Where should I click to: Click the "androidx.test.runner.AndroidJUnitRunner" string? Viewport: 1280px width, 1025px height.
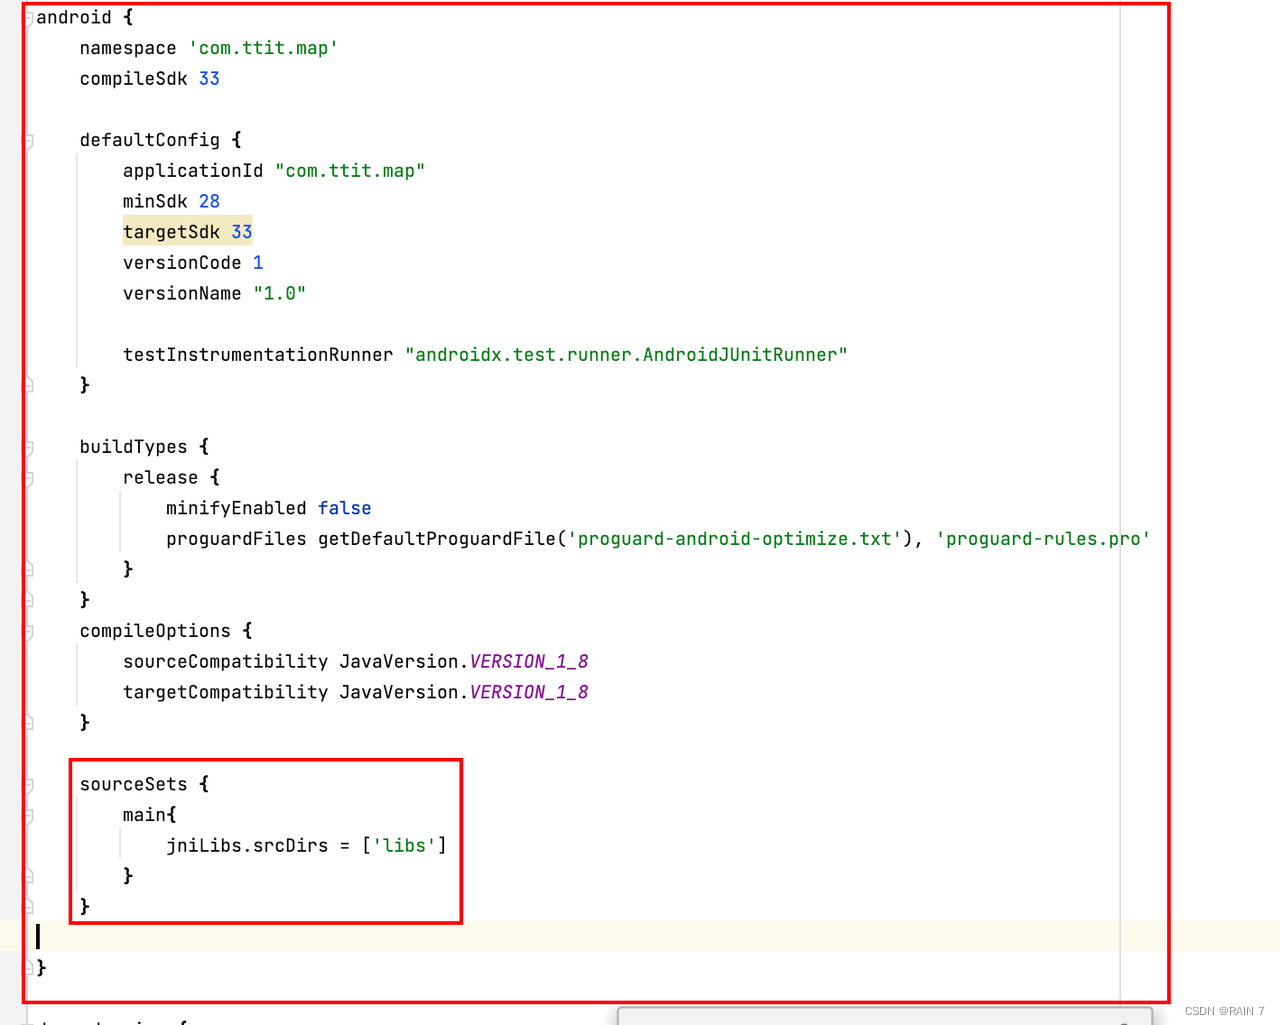click(x=626, y=355)
